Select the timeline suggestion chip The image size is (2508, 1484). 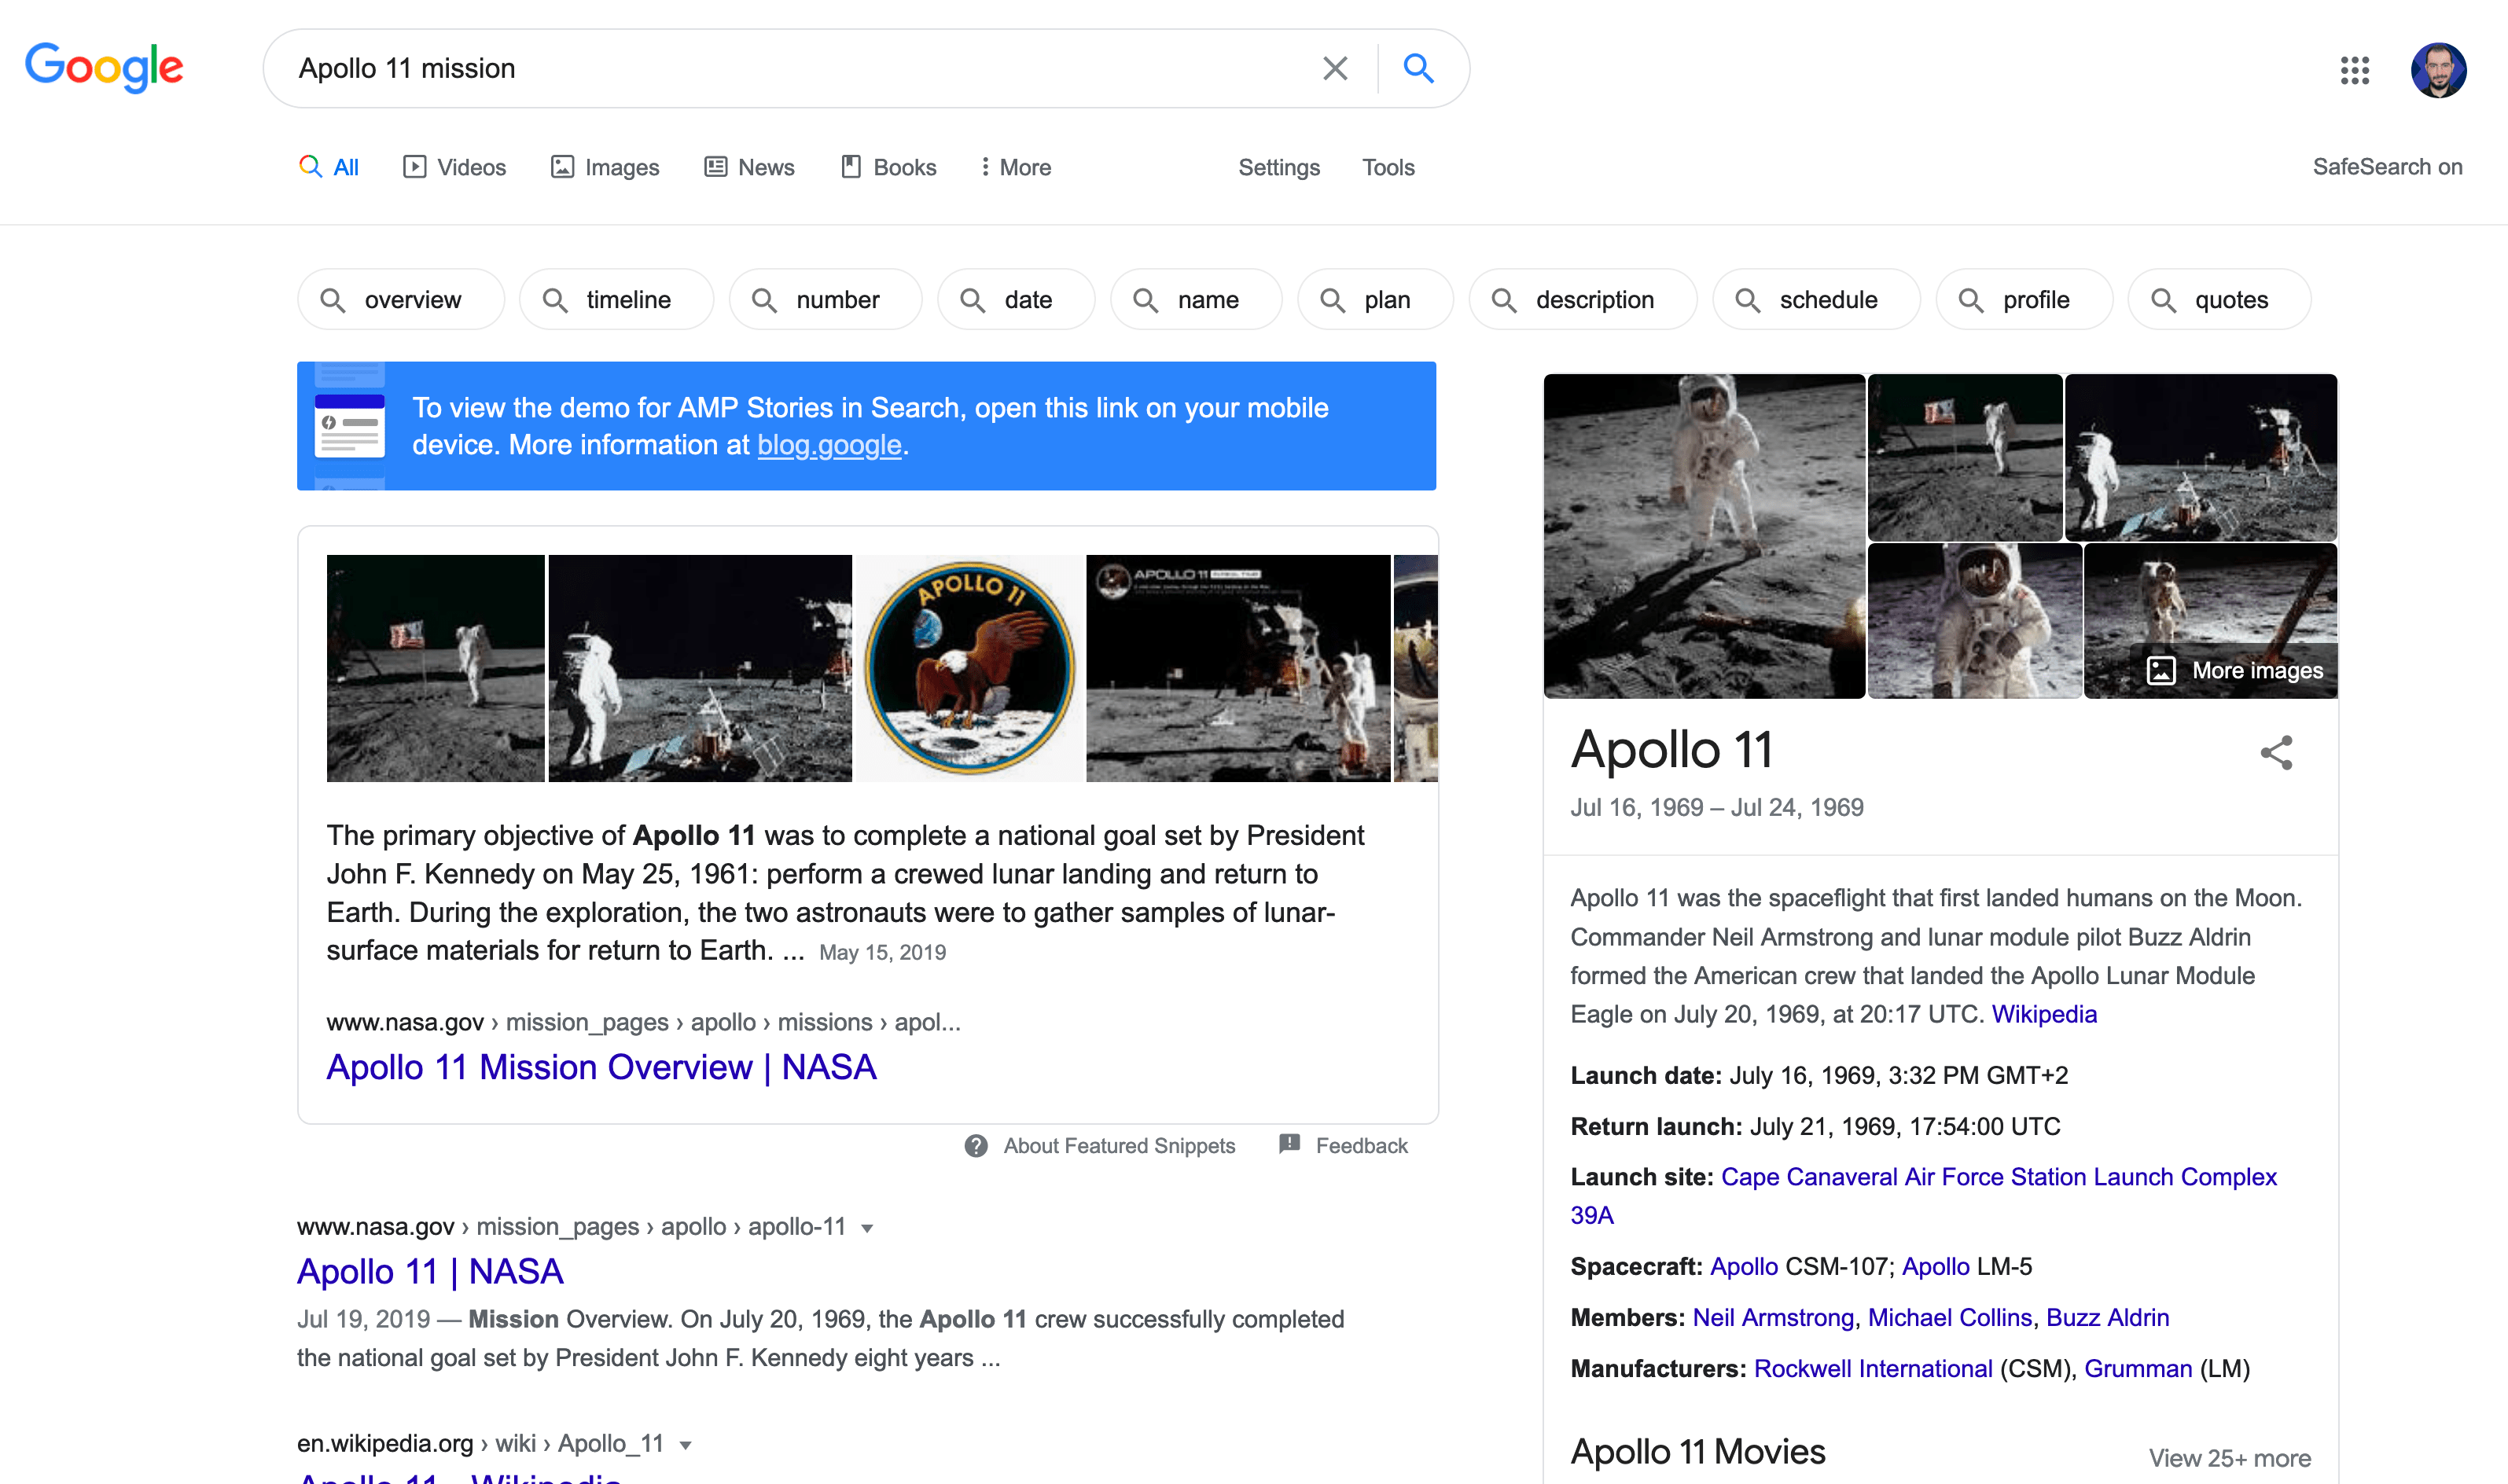click(x=616, y=299)
